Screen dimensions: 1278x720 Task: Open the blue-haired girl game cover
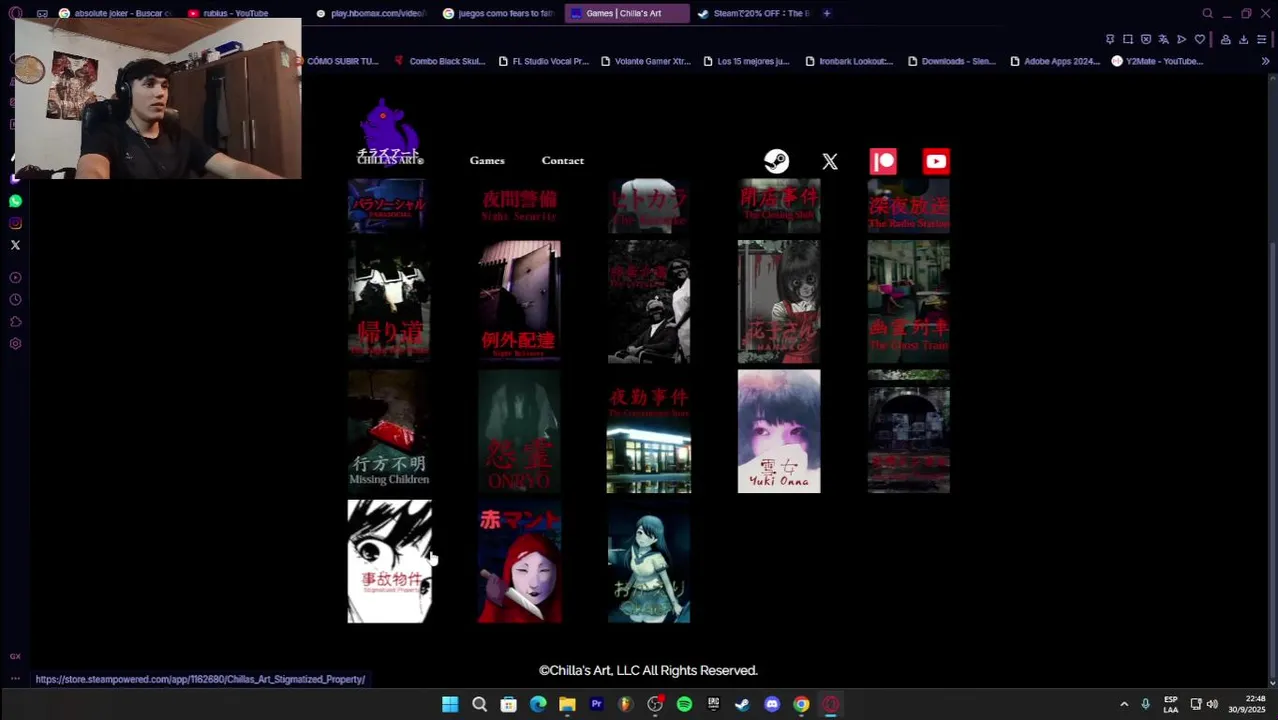[x=649, y=561]
